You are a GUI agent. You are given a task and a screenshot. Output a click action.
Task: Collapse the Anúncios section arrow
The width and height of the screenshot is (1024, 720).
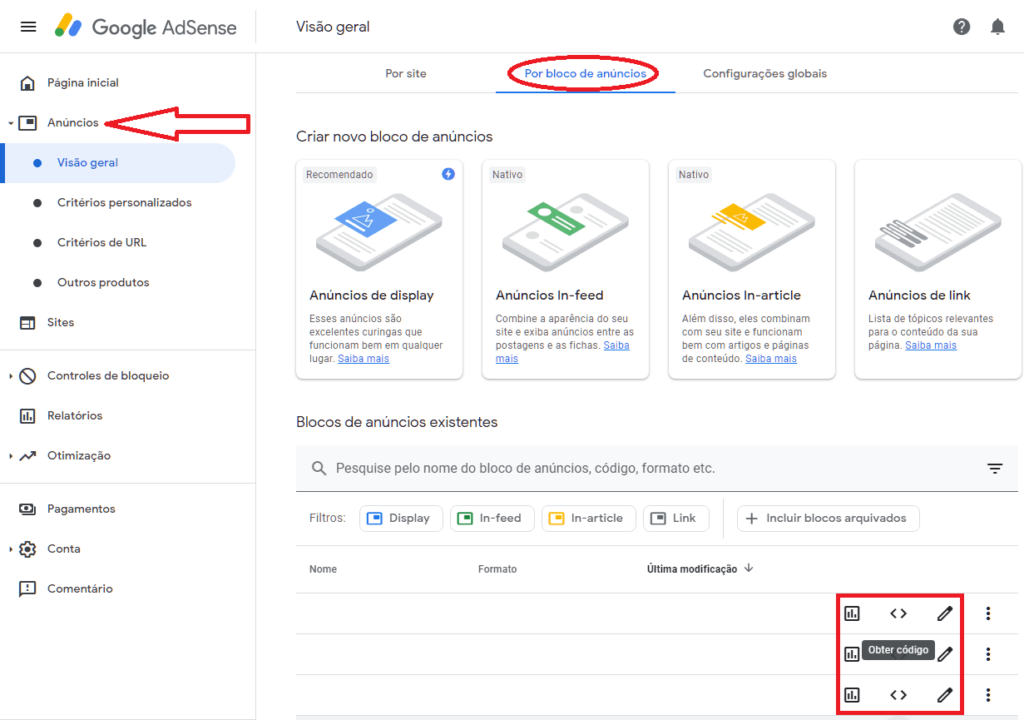10,123
